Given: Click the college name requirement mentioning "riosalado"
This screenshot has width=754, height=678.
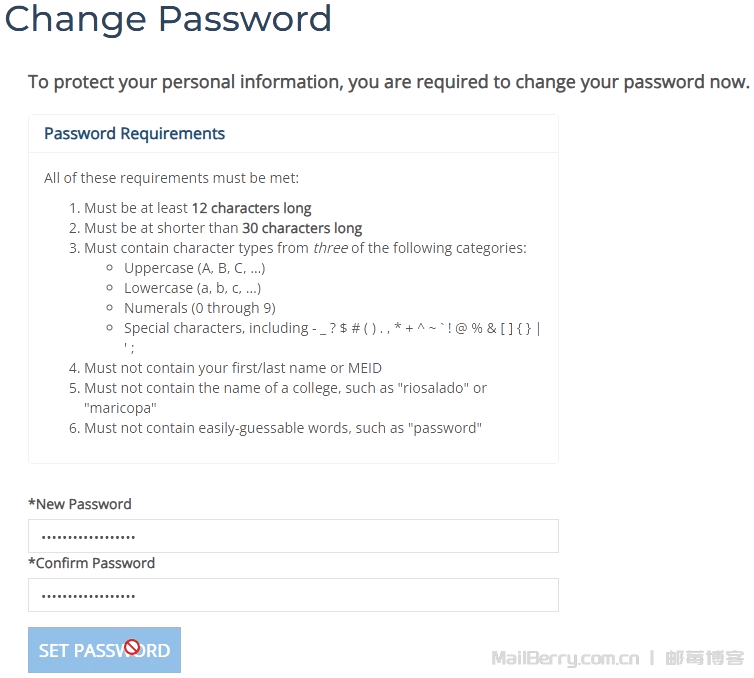Looking at the screenshot, I should [x=285, y=388].
